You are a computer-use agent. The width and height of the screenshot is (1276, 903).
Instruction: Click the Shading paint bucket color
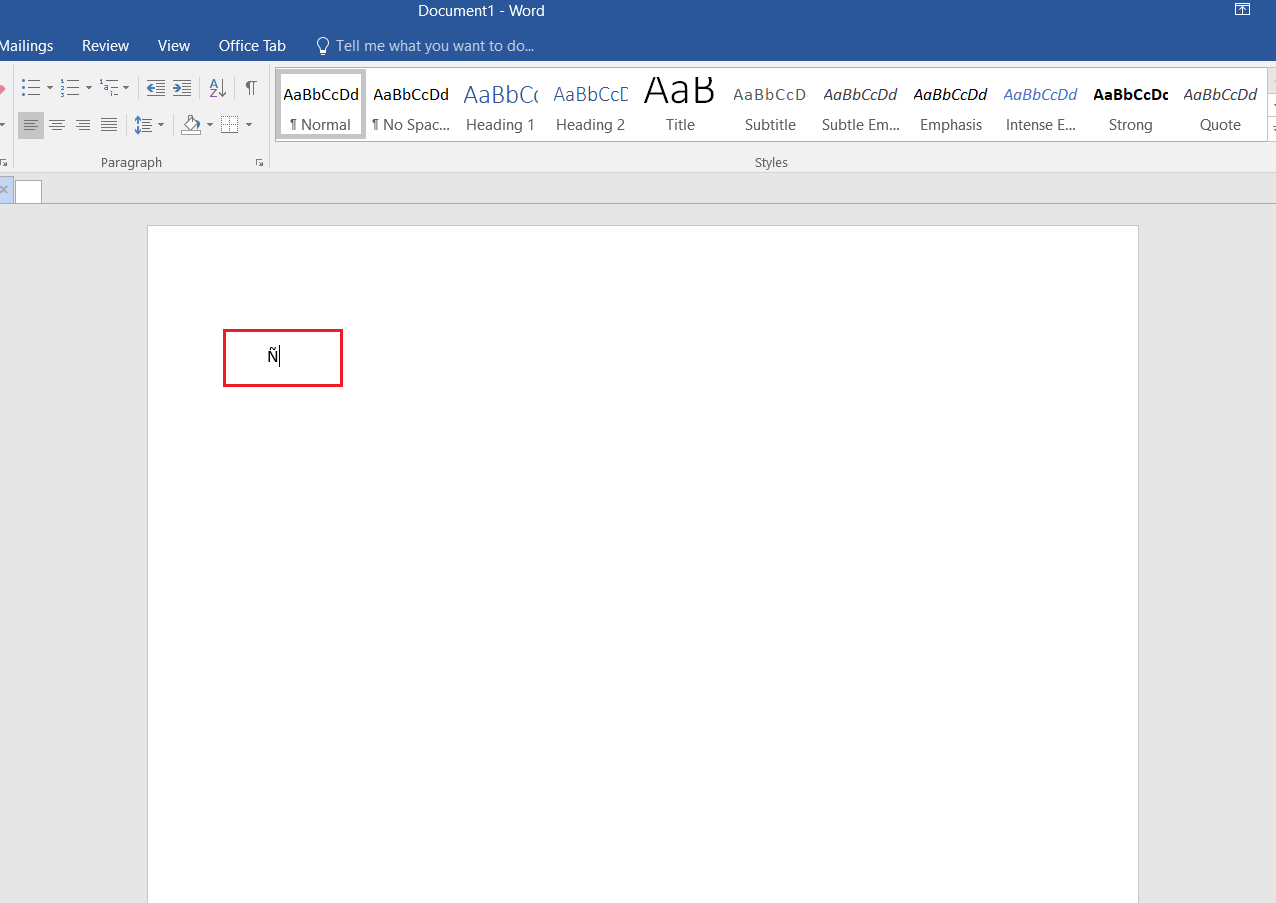(x=191, y=125)
